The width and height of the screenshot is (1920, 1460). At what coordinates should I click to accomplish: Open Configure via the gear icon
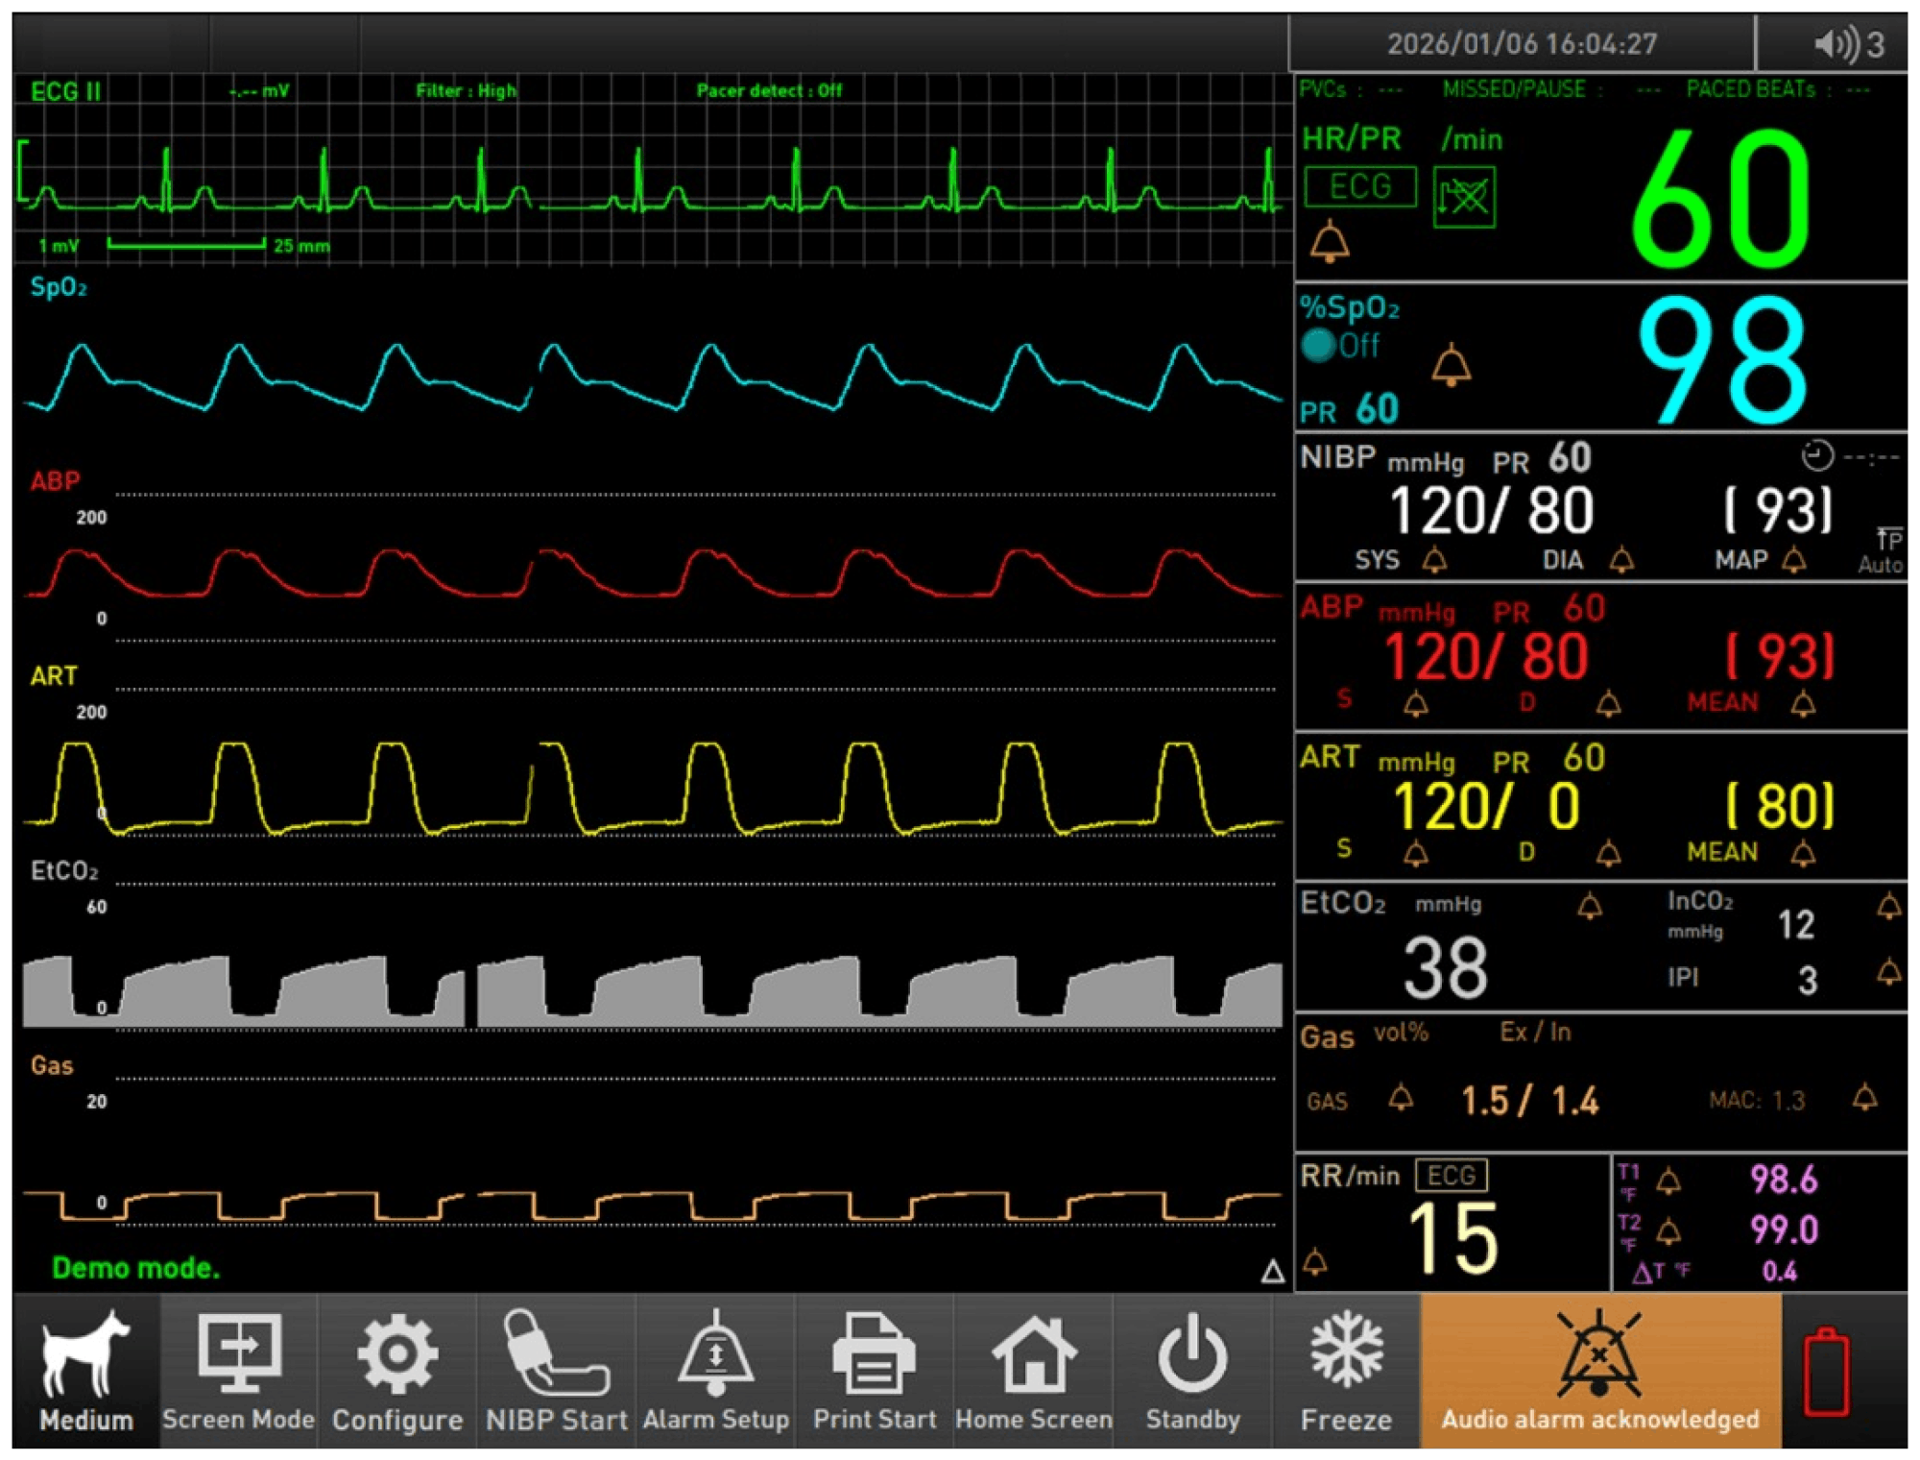click(x=397, y=1370)
